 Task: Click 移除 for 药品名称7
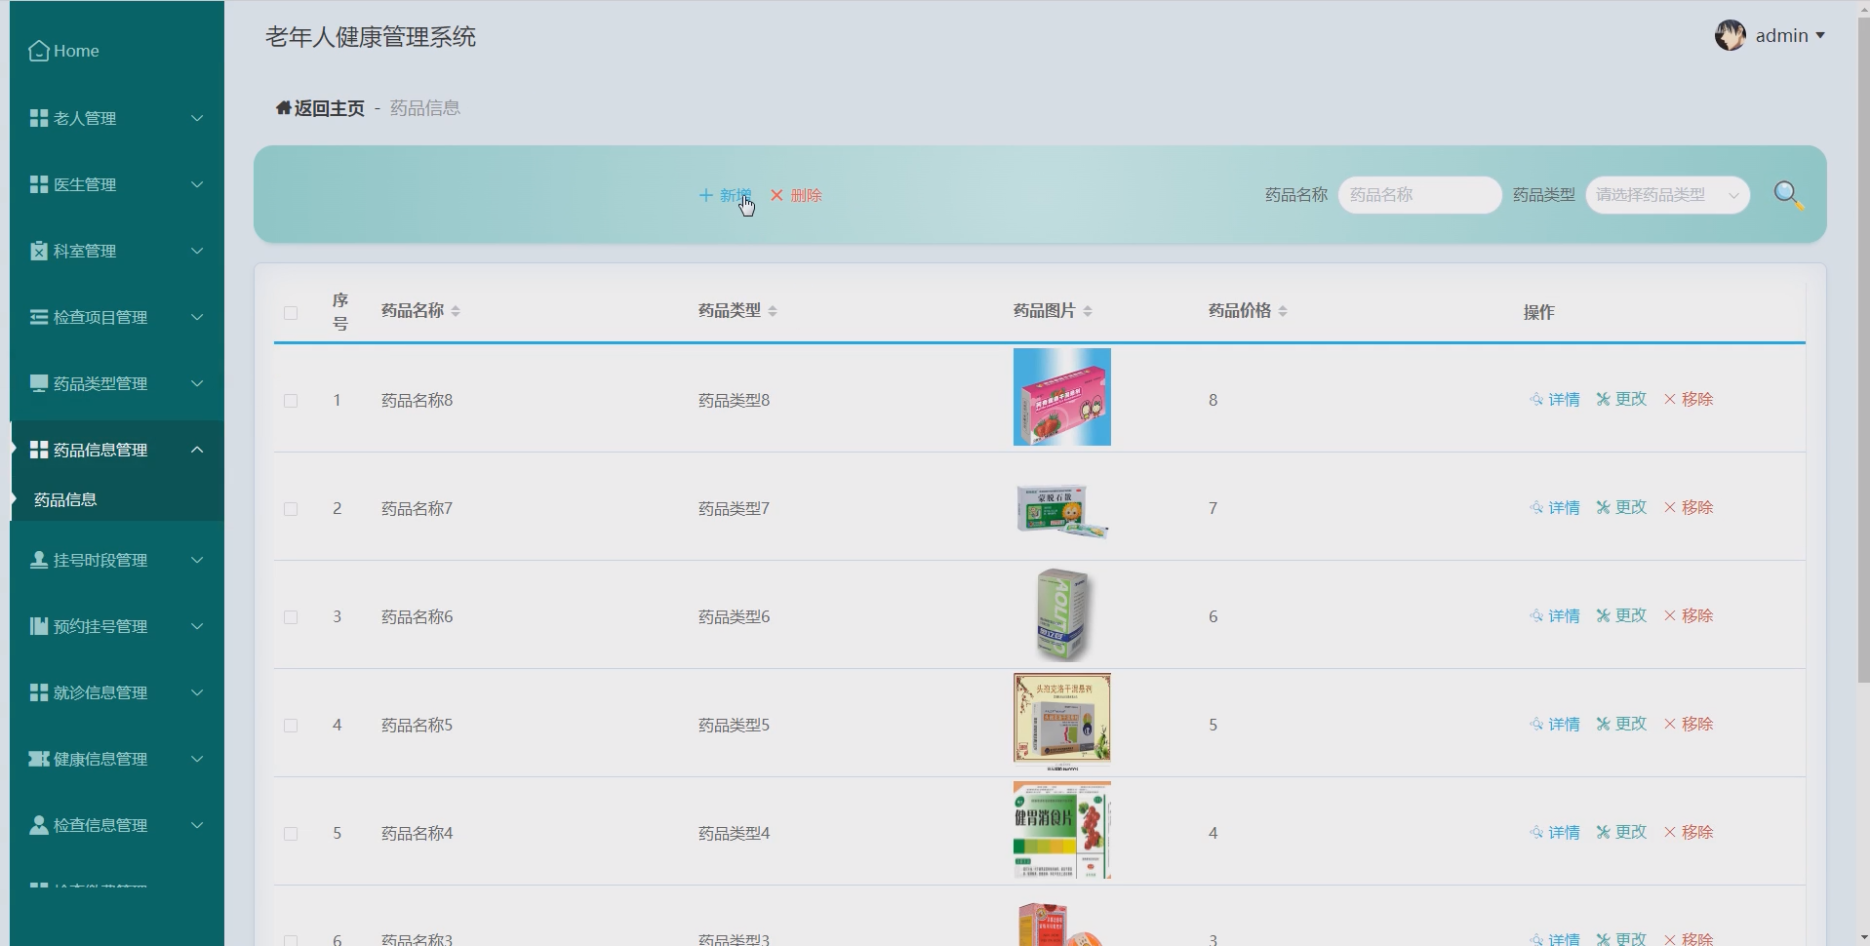(x=1688, y=507)
